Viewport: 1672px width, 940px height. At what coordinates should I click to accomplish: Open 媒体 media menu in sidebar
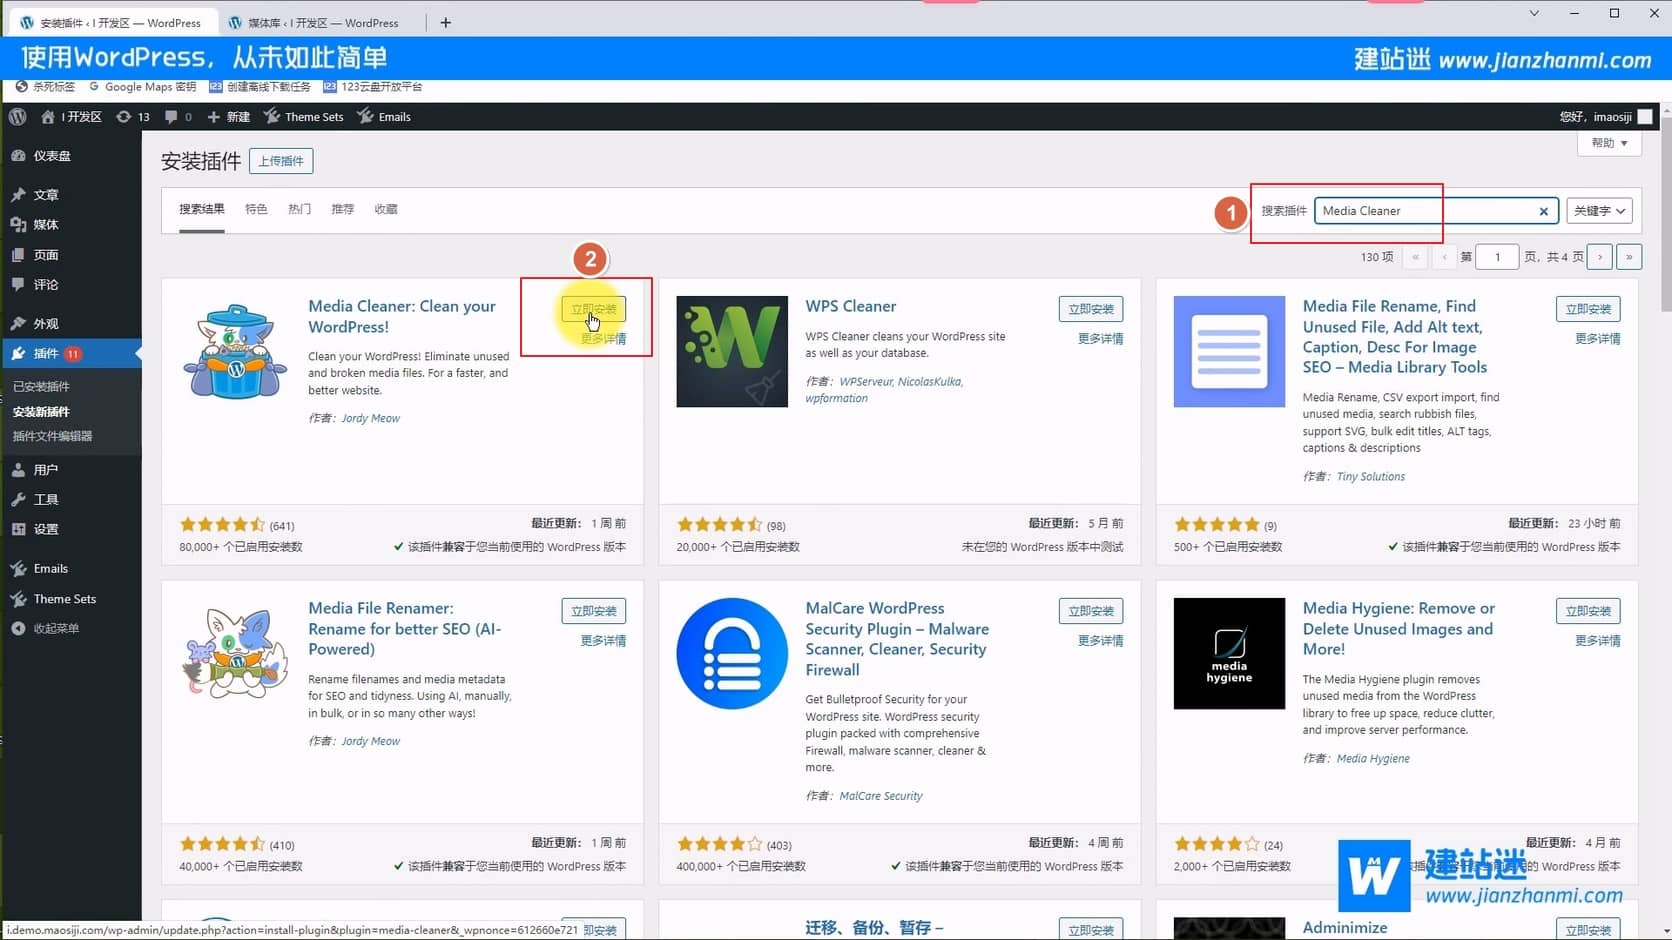[x=45, y=225]
